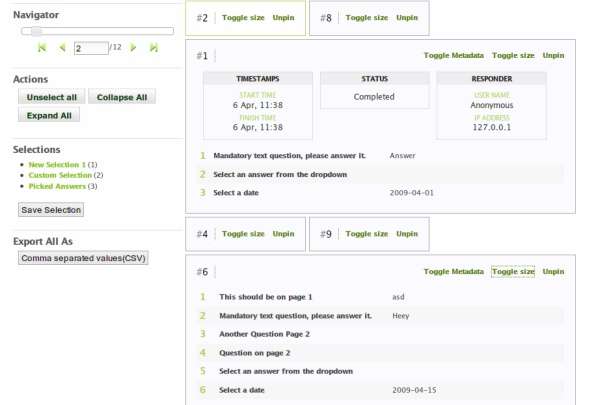Toggle size of response #9

coord(366,234)
